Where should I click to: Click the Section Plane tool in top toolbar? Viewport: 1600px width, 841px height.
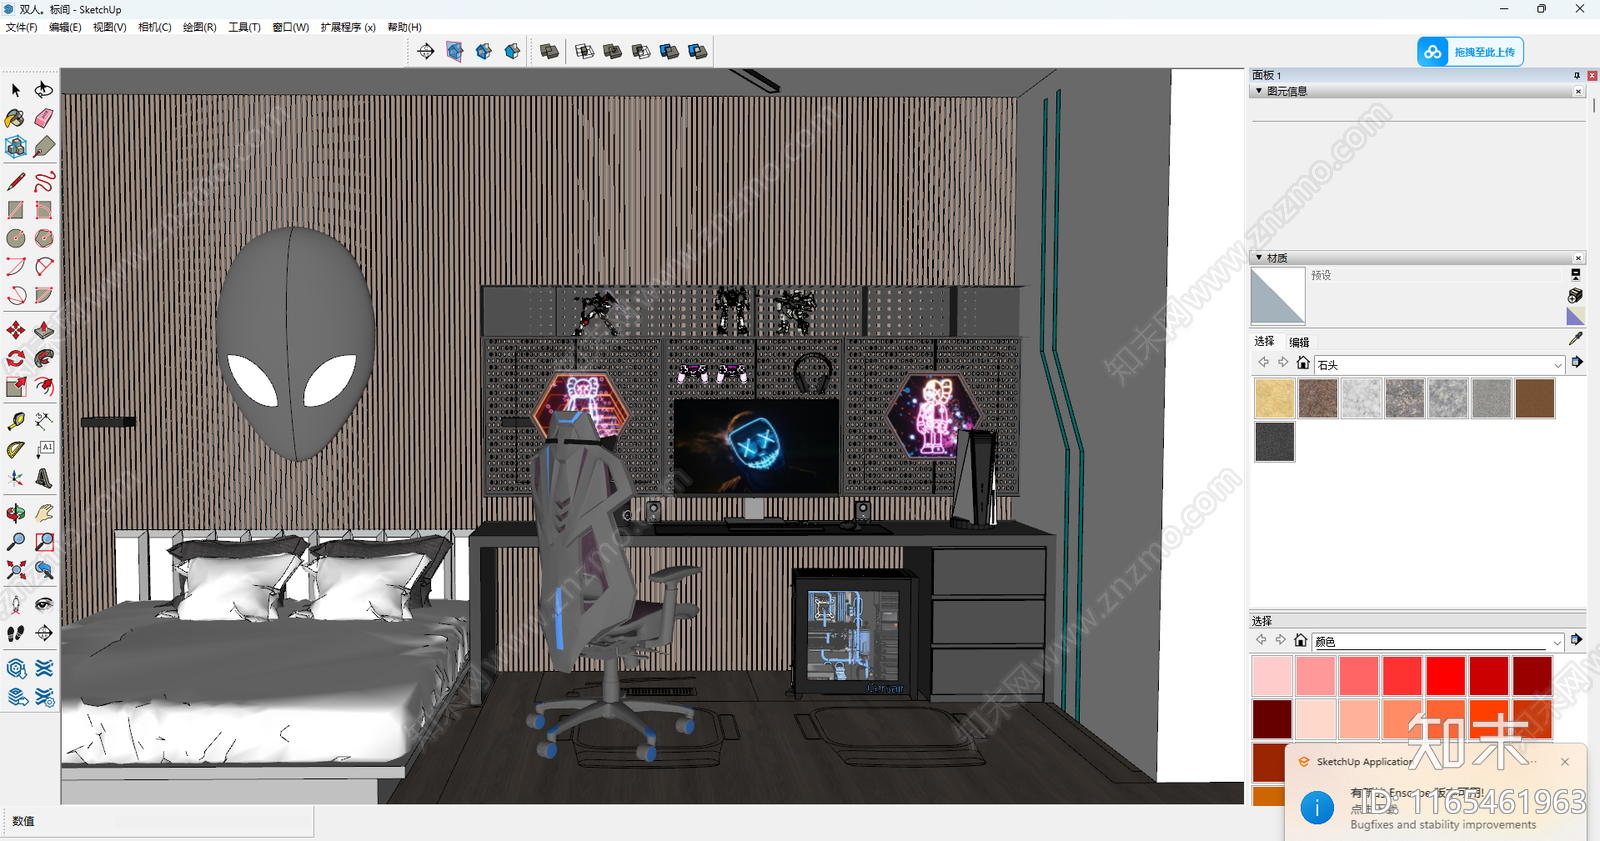click(426, 51)
